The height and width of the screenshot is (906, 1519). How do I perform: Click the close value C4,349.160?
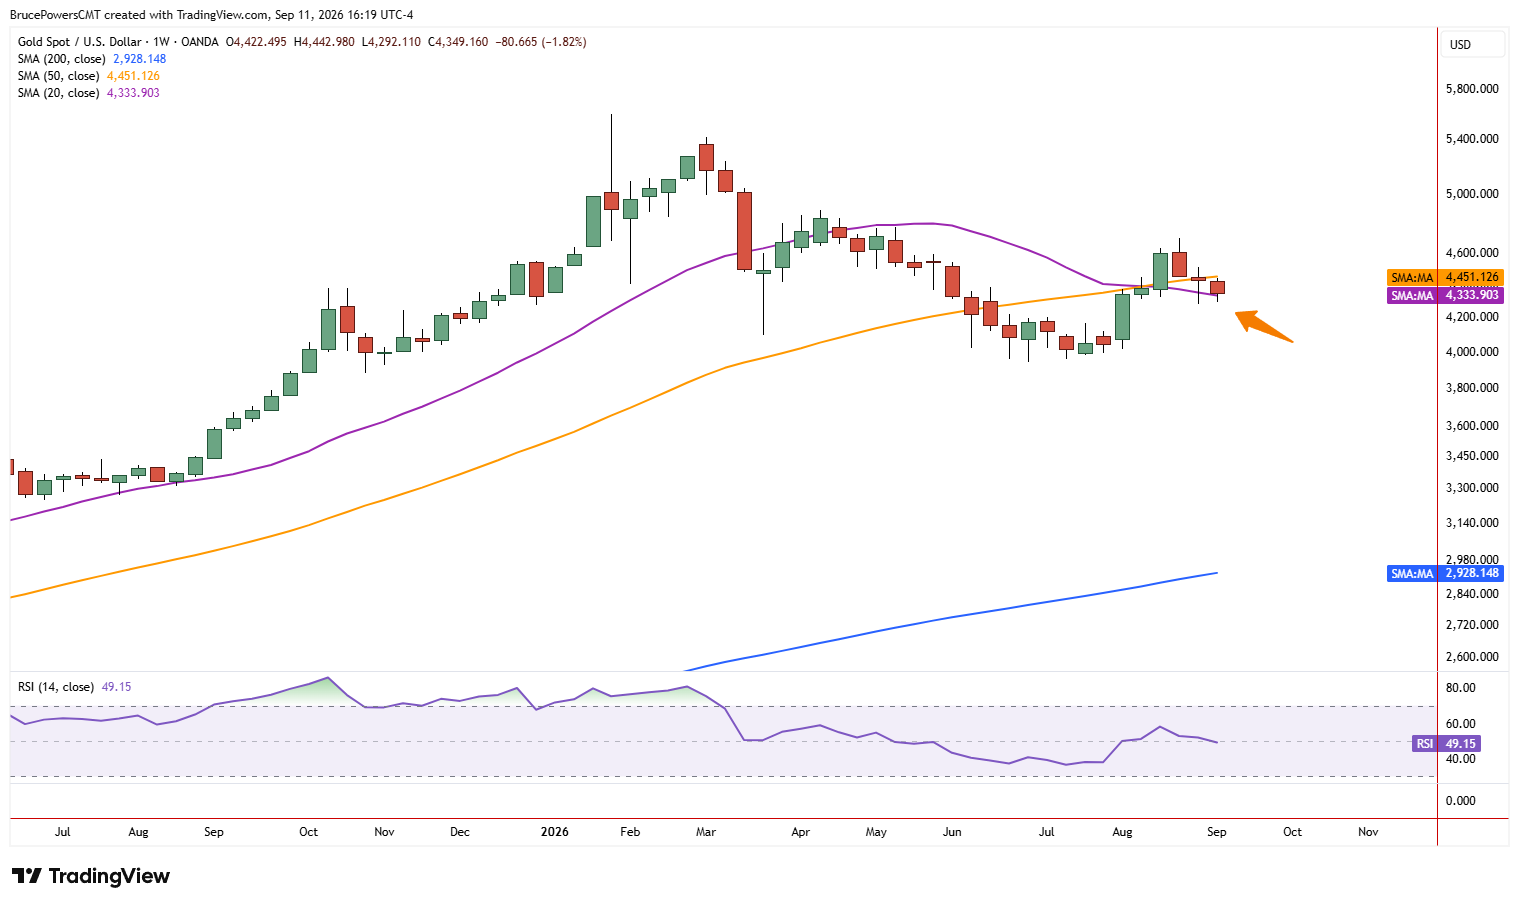pyautogui.click(x=458, y=42)
